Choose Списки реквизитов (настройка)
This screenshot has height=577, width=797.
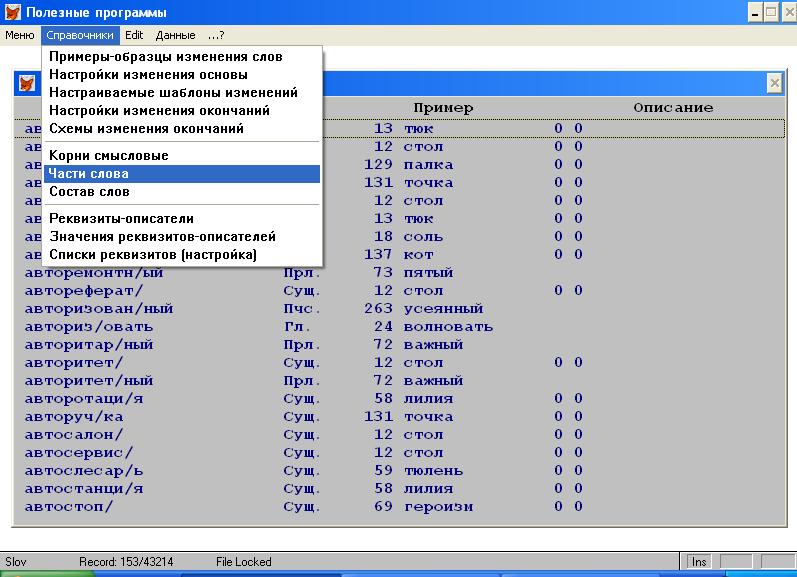click(x=182, y=254)
